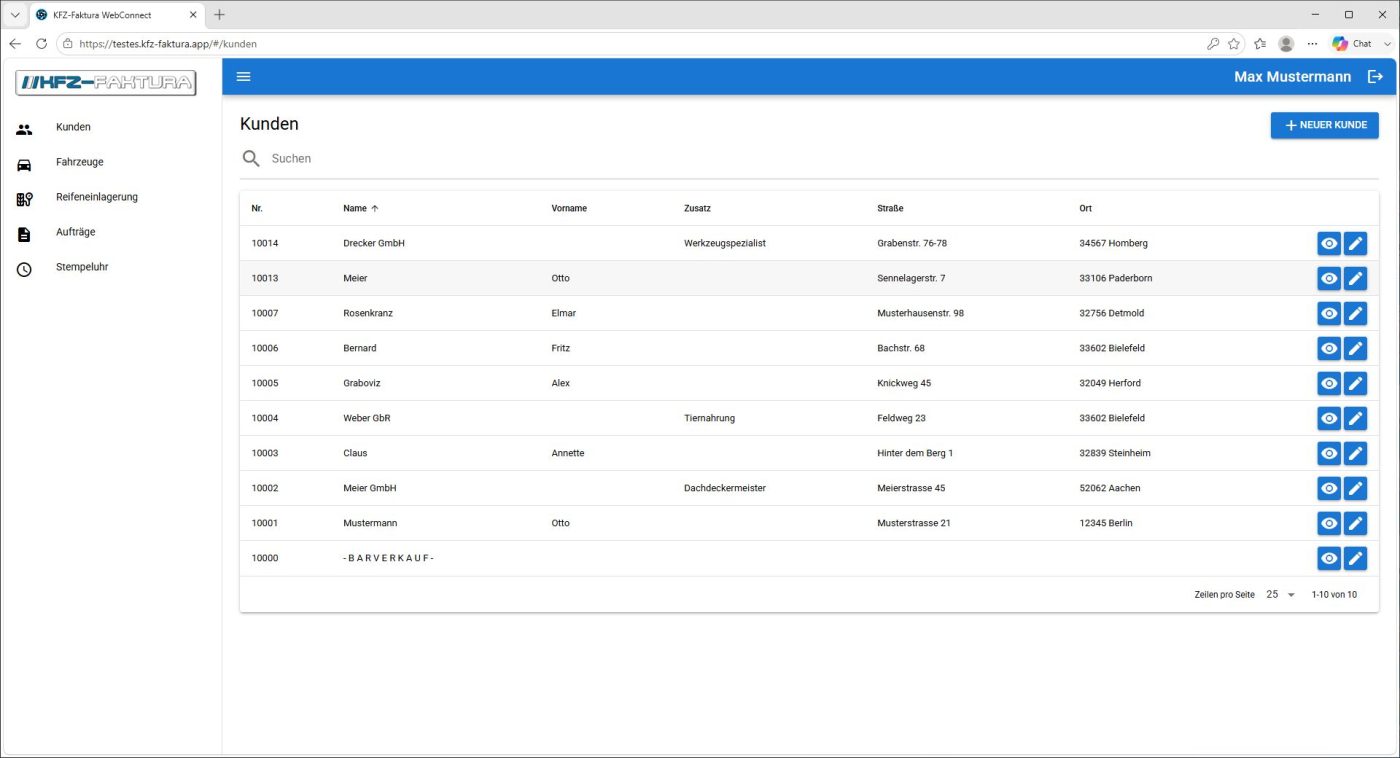Viewport: 1400px width, 758px height.
Task: View customer Drecker GmbH with eye icon
Action: tap(1329, 243)
